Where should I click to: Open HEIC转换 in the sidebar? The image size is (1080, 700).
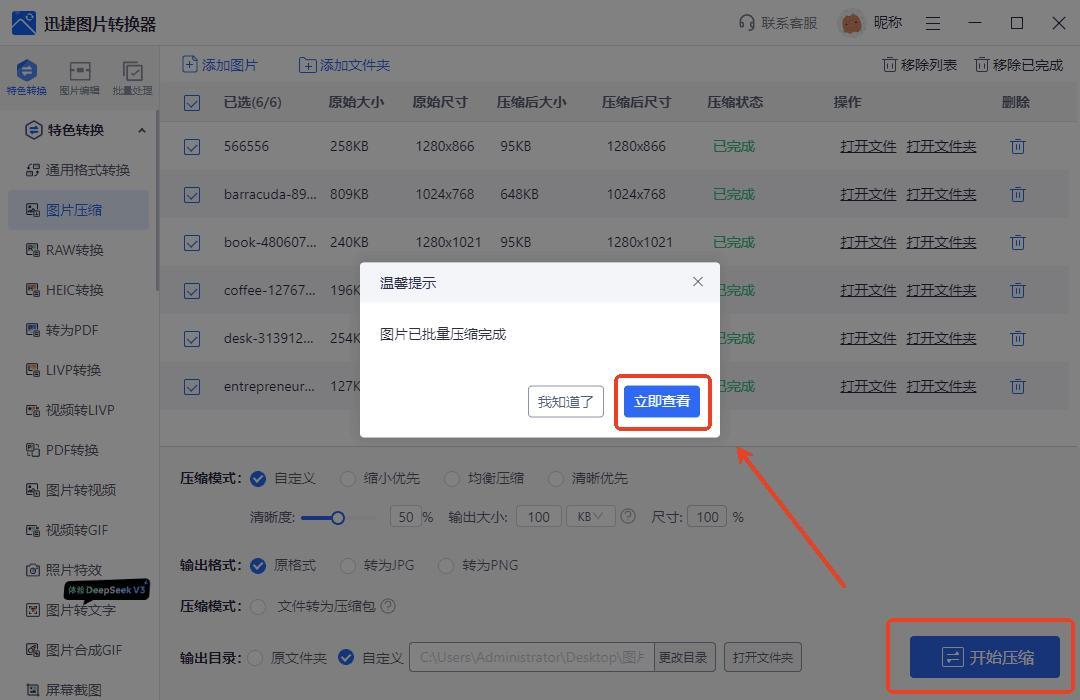tap(75, 290)
